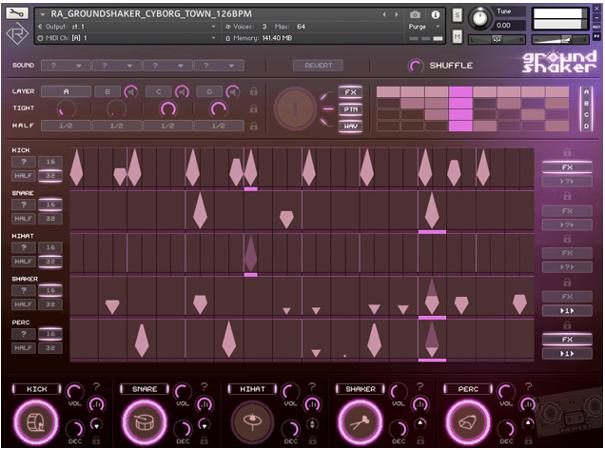Click the Kontakt wrench icon at top left
Viewport: 605px width, 450px height.
pos(17,13)
